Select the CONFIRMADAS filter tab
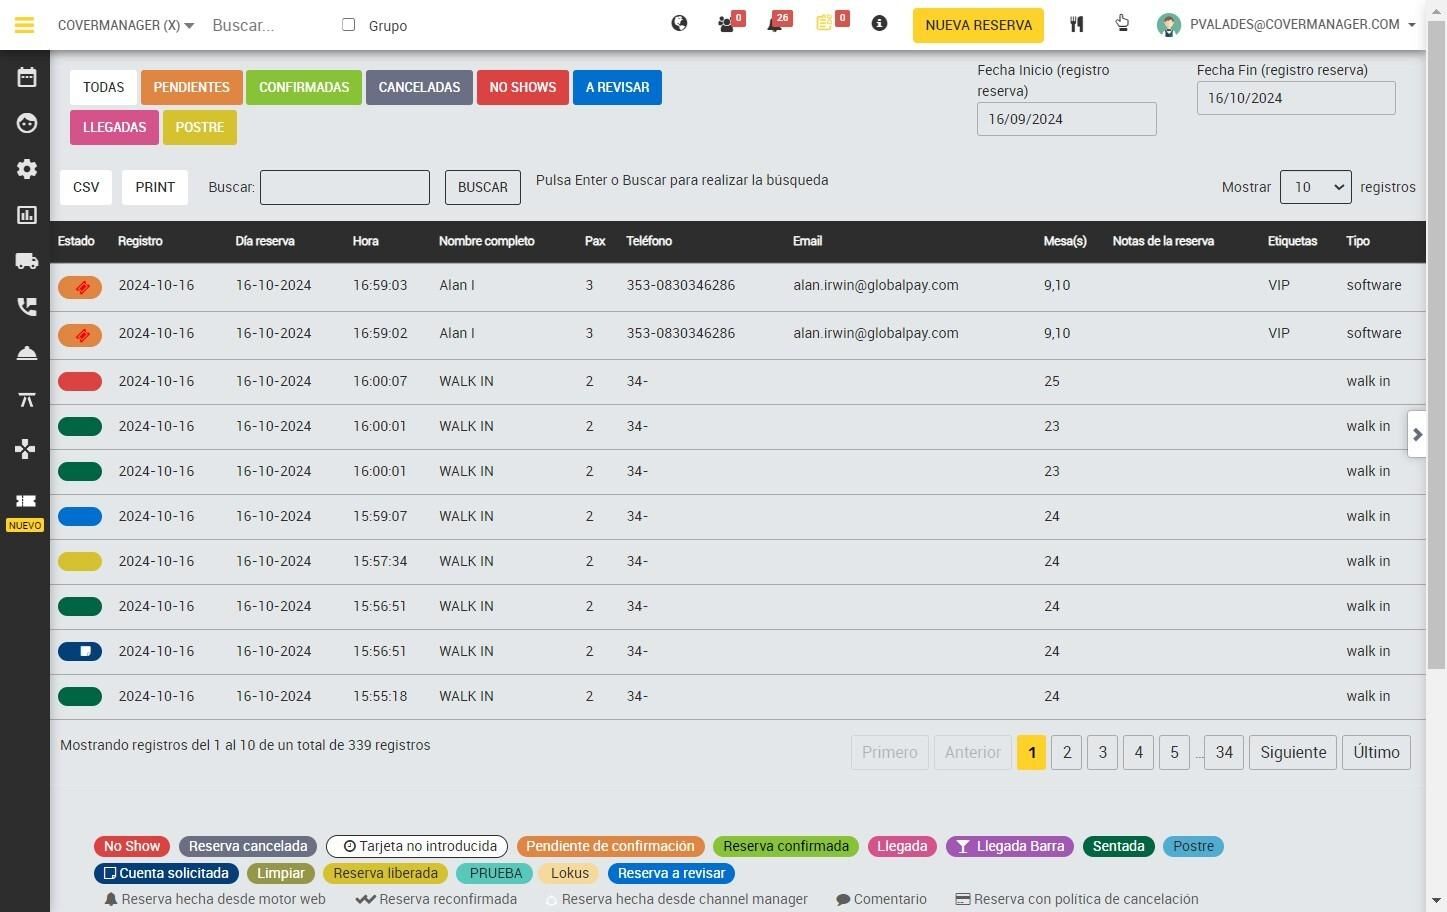The height and width of the screenshot is (912, 1447). tap(304, 87)
